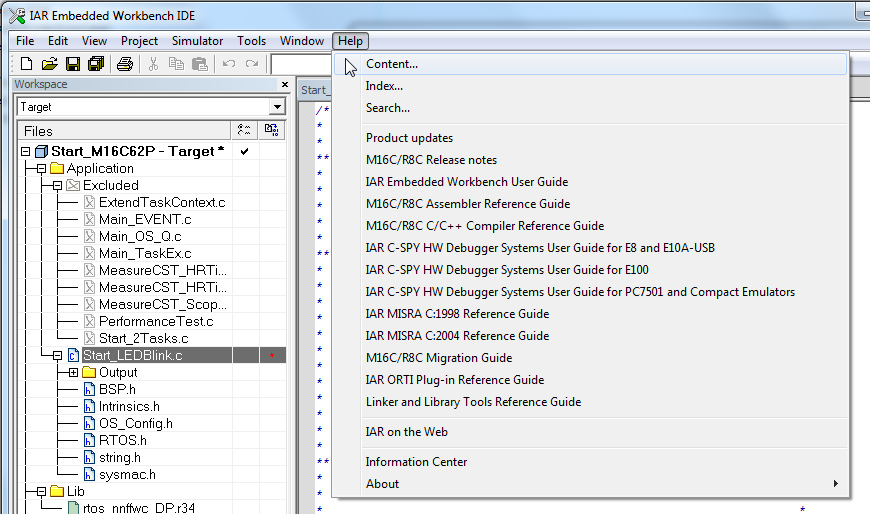The width and height of the screenshot is (870, 514).
Task: Collapse the Start_M16C62P project root
Action: pyautogui.click(x=26, y=152)
